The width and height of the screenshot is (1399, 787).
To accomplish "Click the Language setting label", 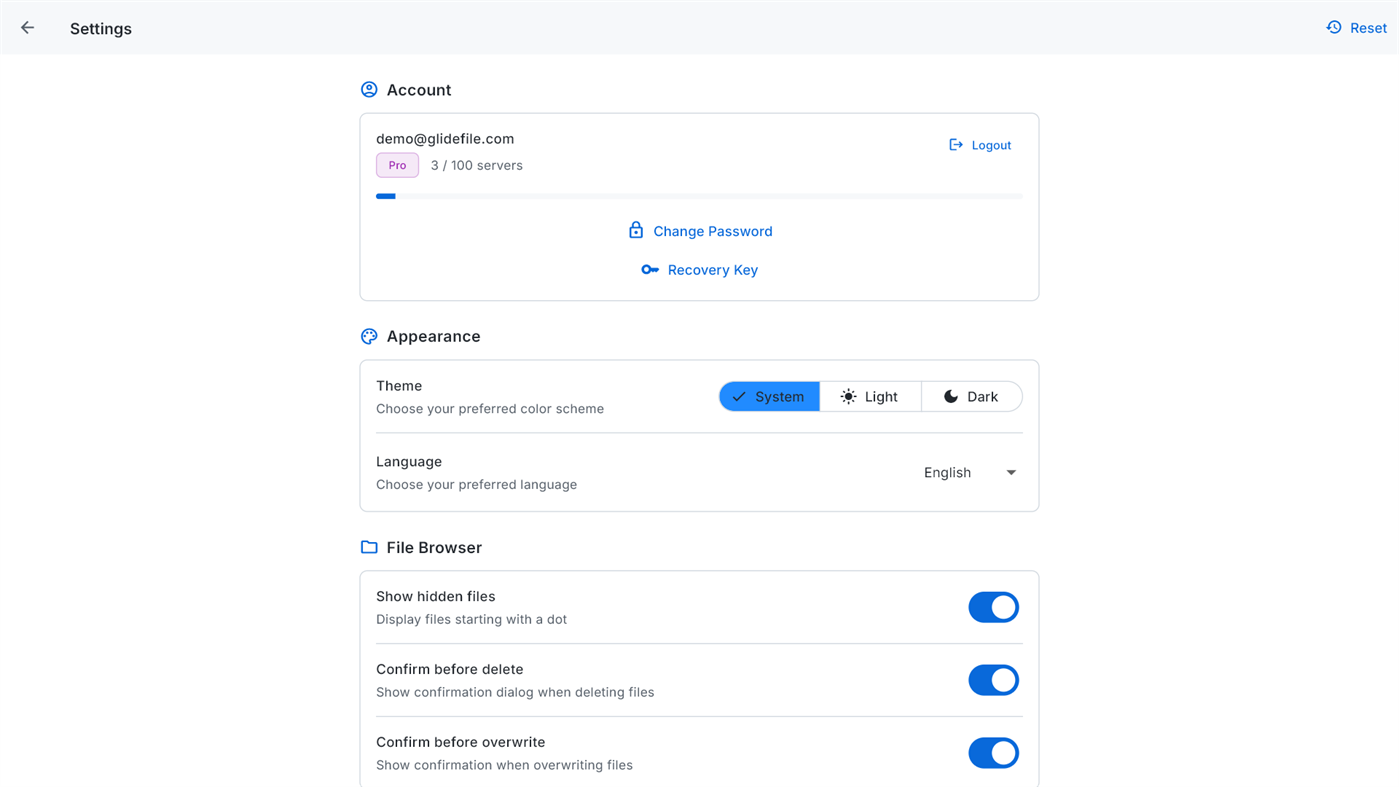I will click(409, 462).
